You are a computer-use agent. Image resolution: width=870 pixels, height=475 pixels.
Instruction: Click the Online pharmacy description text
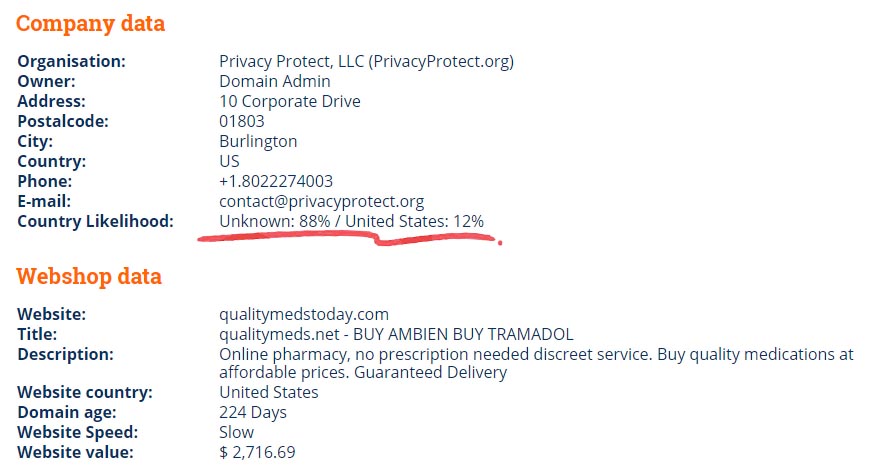coord(536,363)
